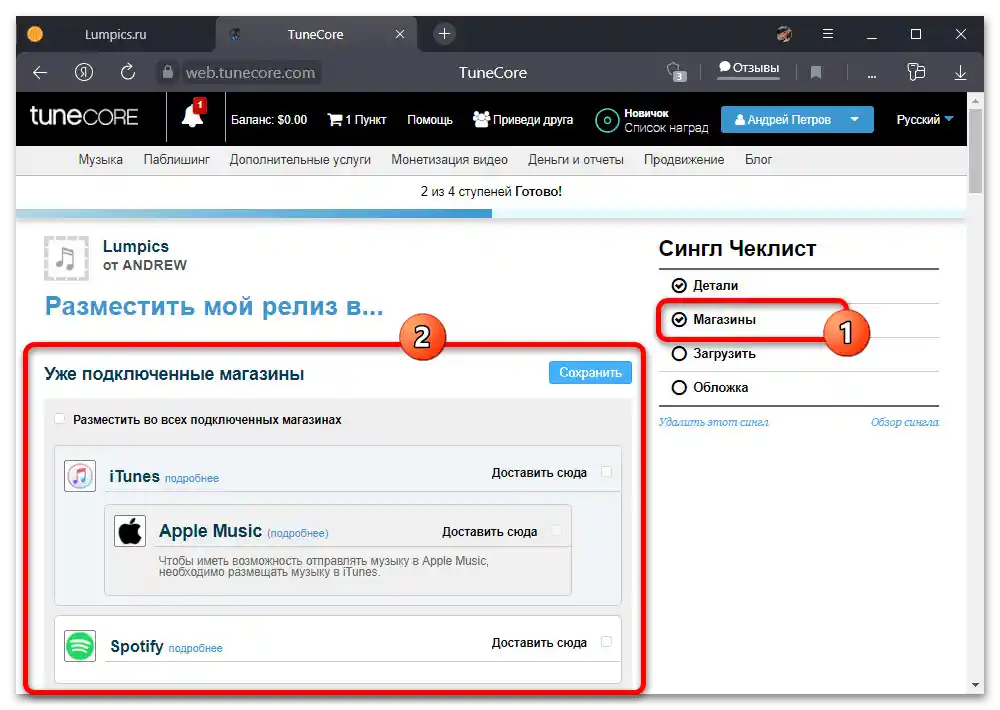Click iTunes подробнее link
This screenshot has width=1000, height=710.
[x=192, y=478]
